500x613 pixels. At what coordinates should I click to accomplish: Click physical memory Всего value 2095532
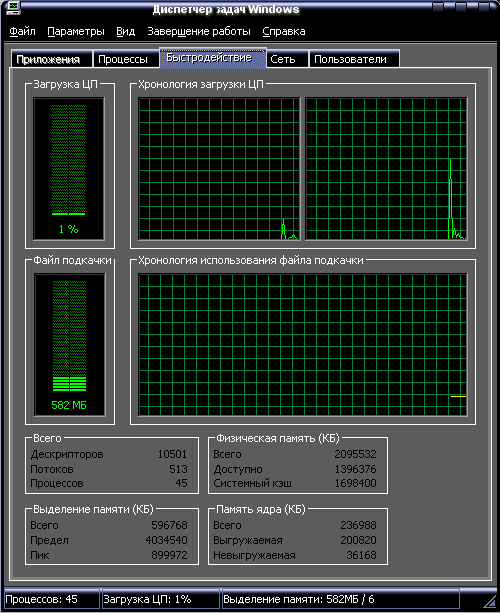[355, 454]
